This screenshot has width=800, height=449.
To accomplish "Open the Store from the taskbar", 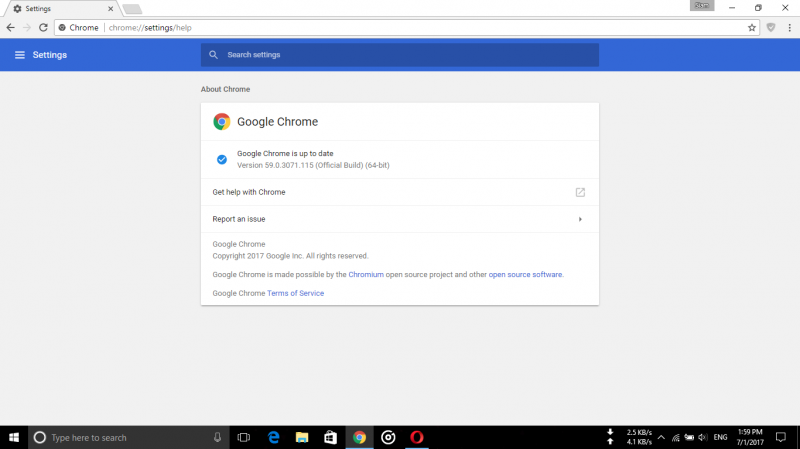I will 331,437.
